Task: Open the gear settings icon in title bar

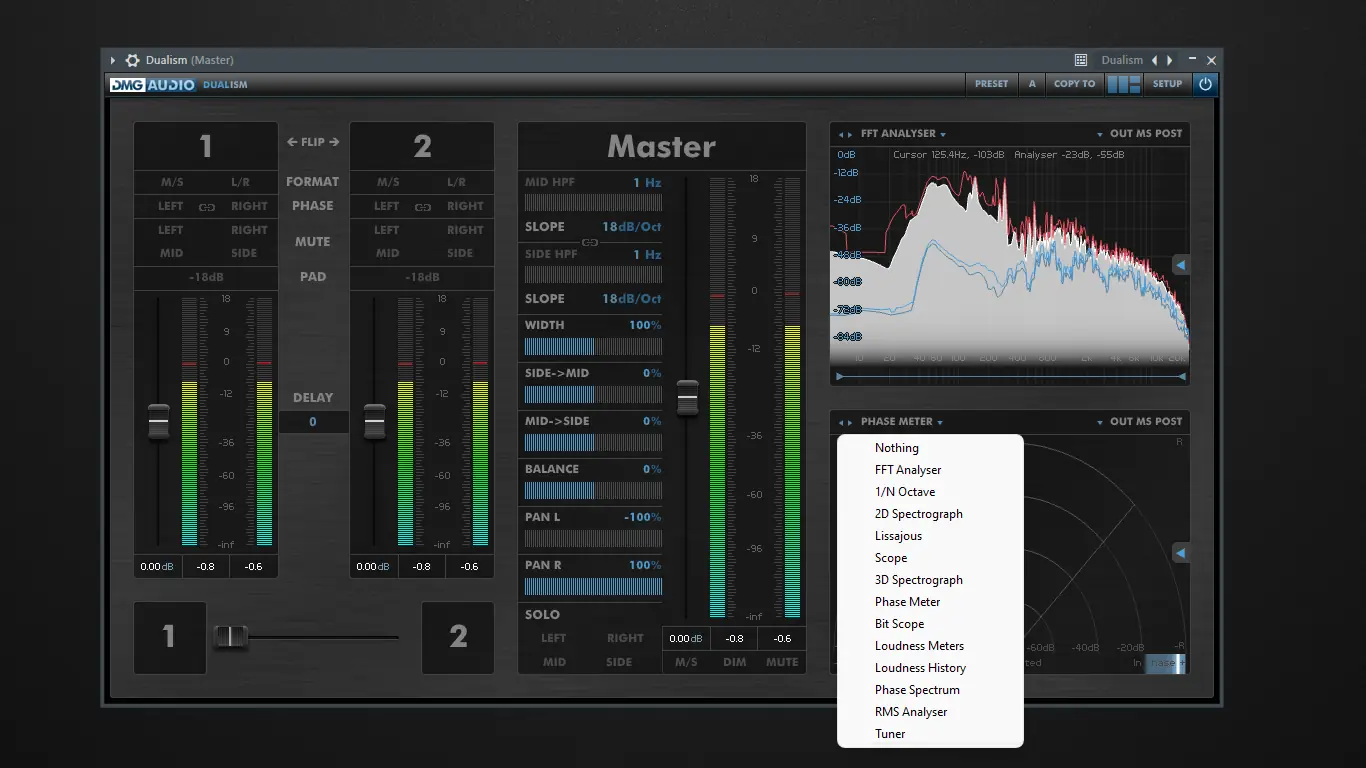Action: pos(131,60)
